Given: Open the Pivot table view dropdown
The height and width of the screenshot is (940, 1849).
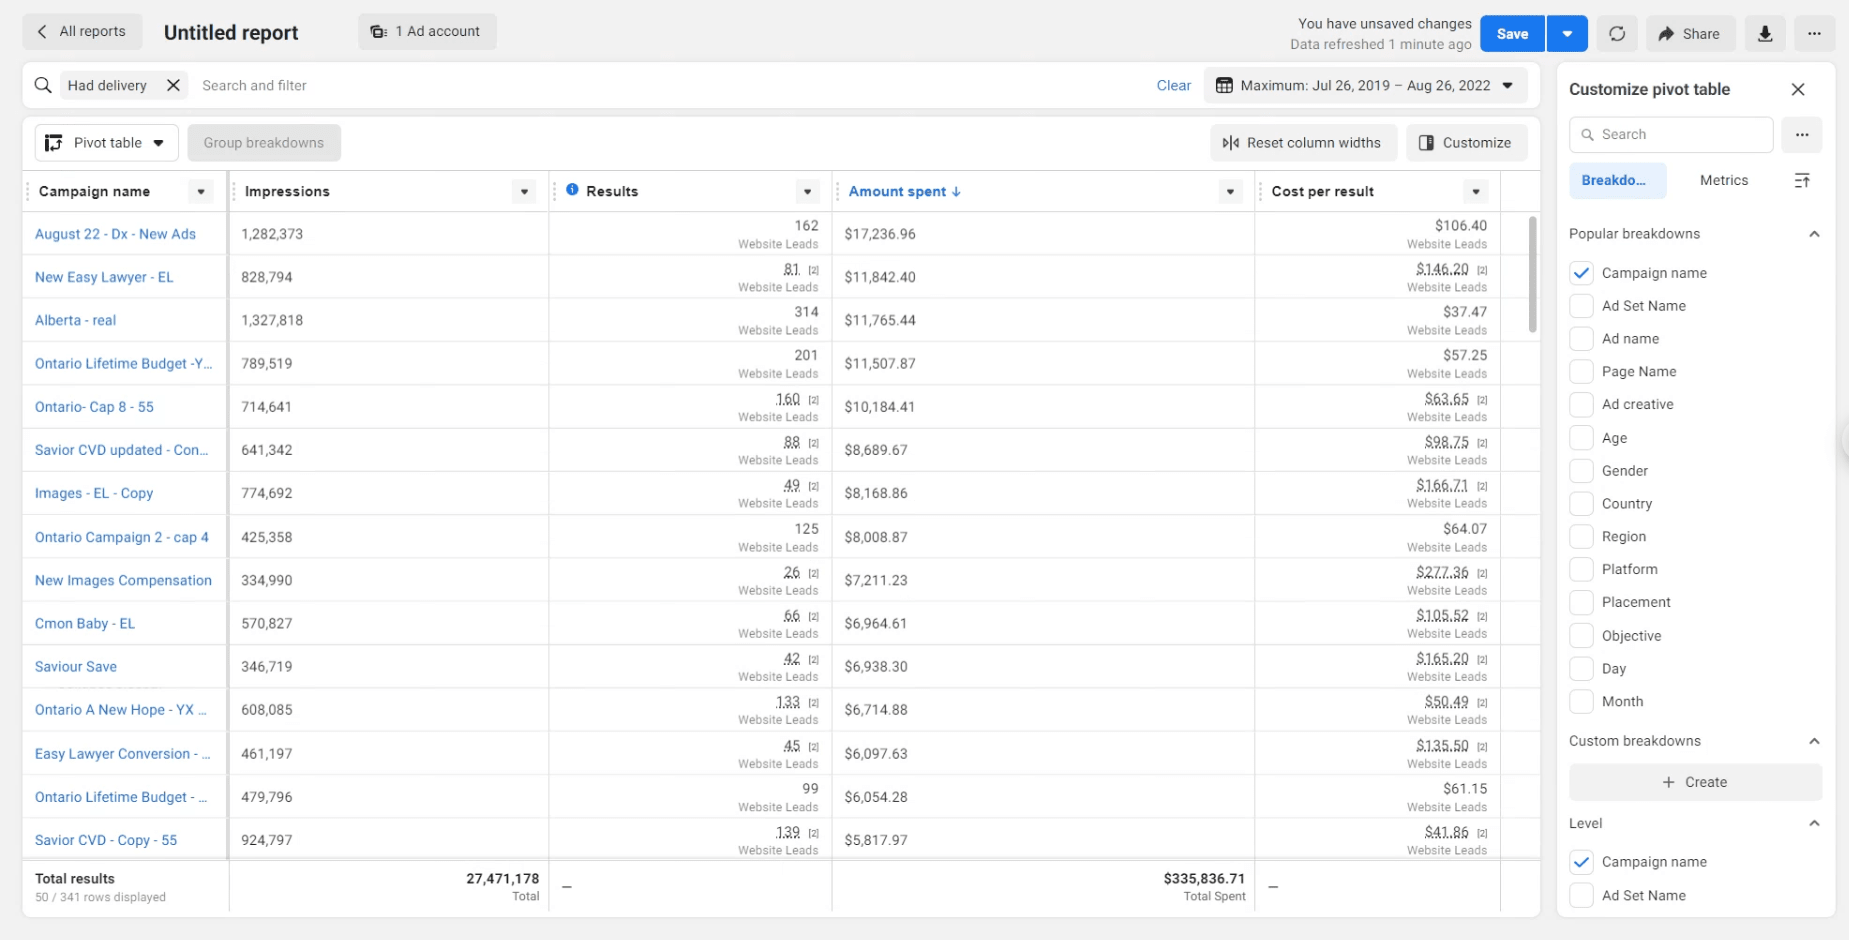Looking at the screenshot, I should click(x=106, y=143).
